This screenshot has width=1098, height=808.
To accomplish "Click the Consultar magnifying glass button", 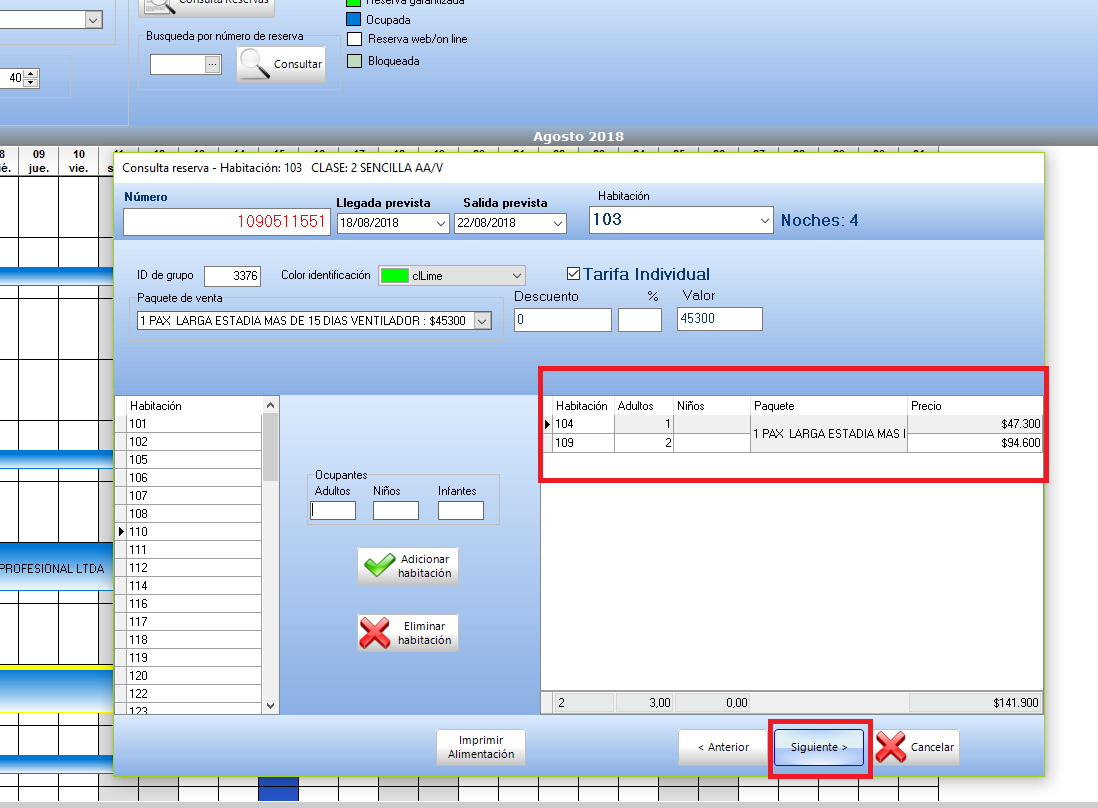I will pos(281,64).
